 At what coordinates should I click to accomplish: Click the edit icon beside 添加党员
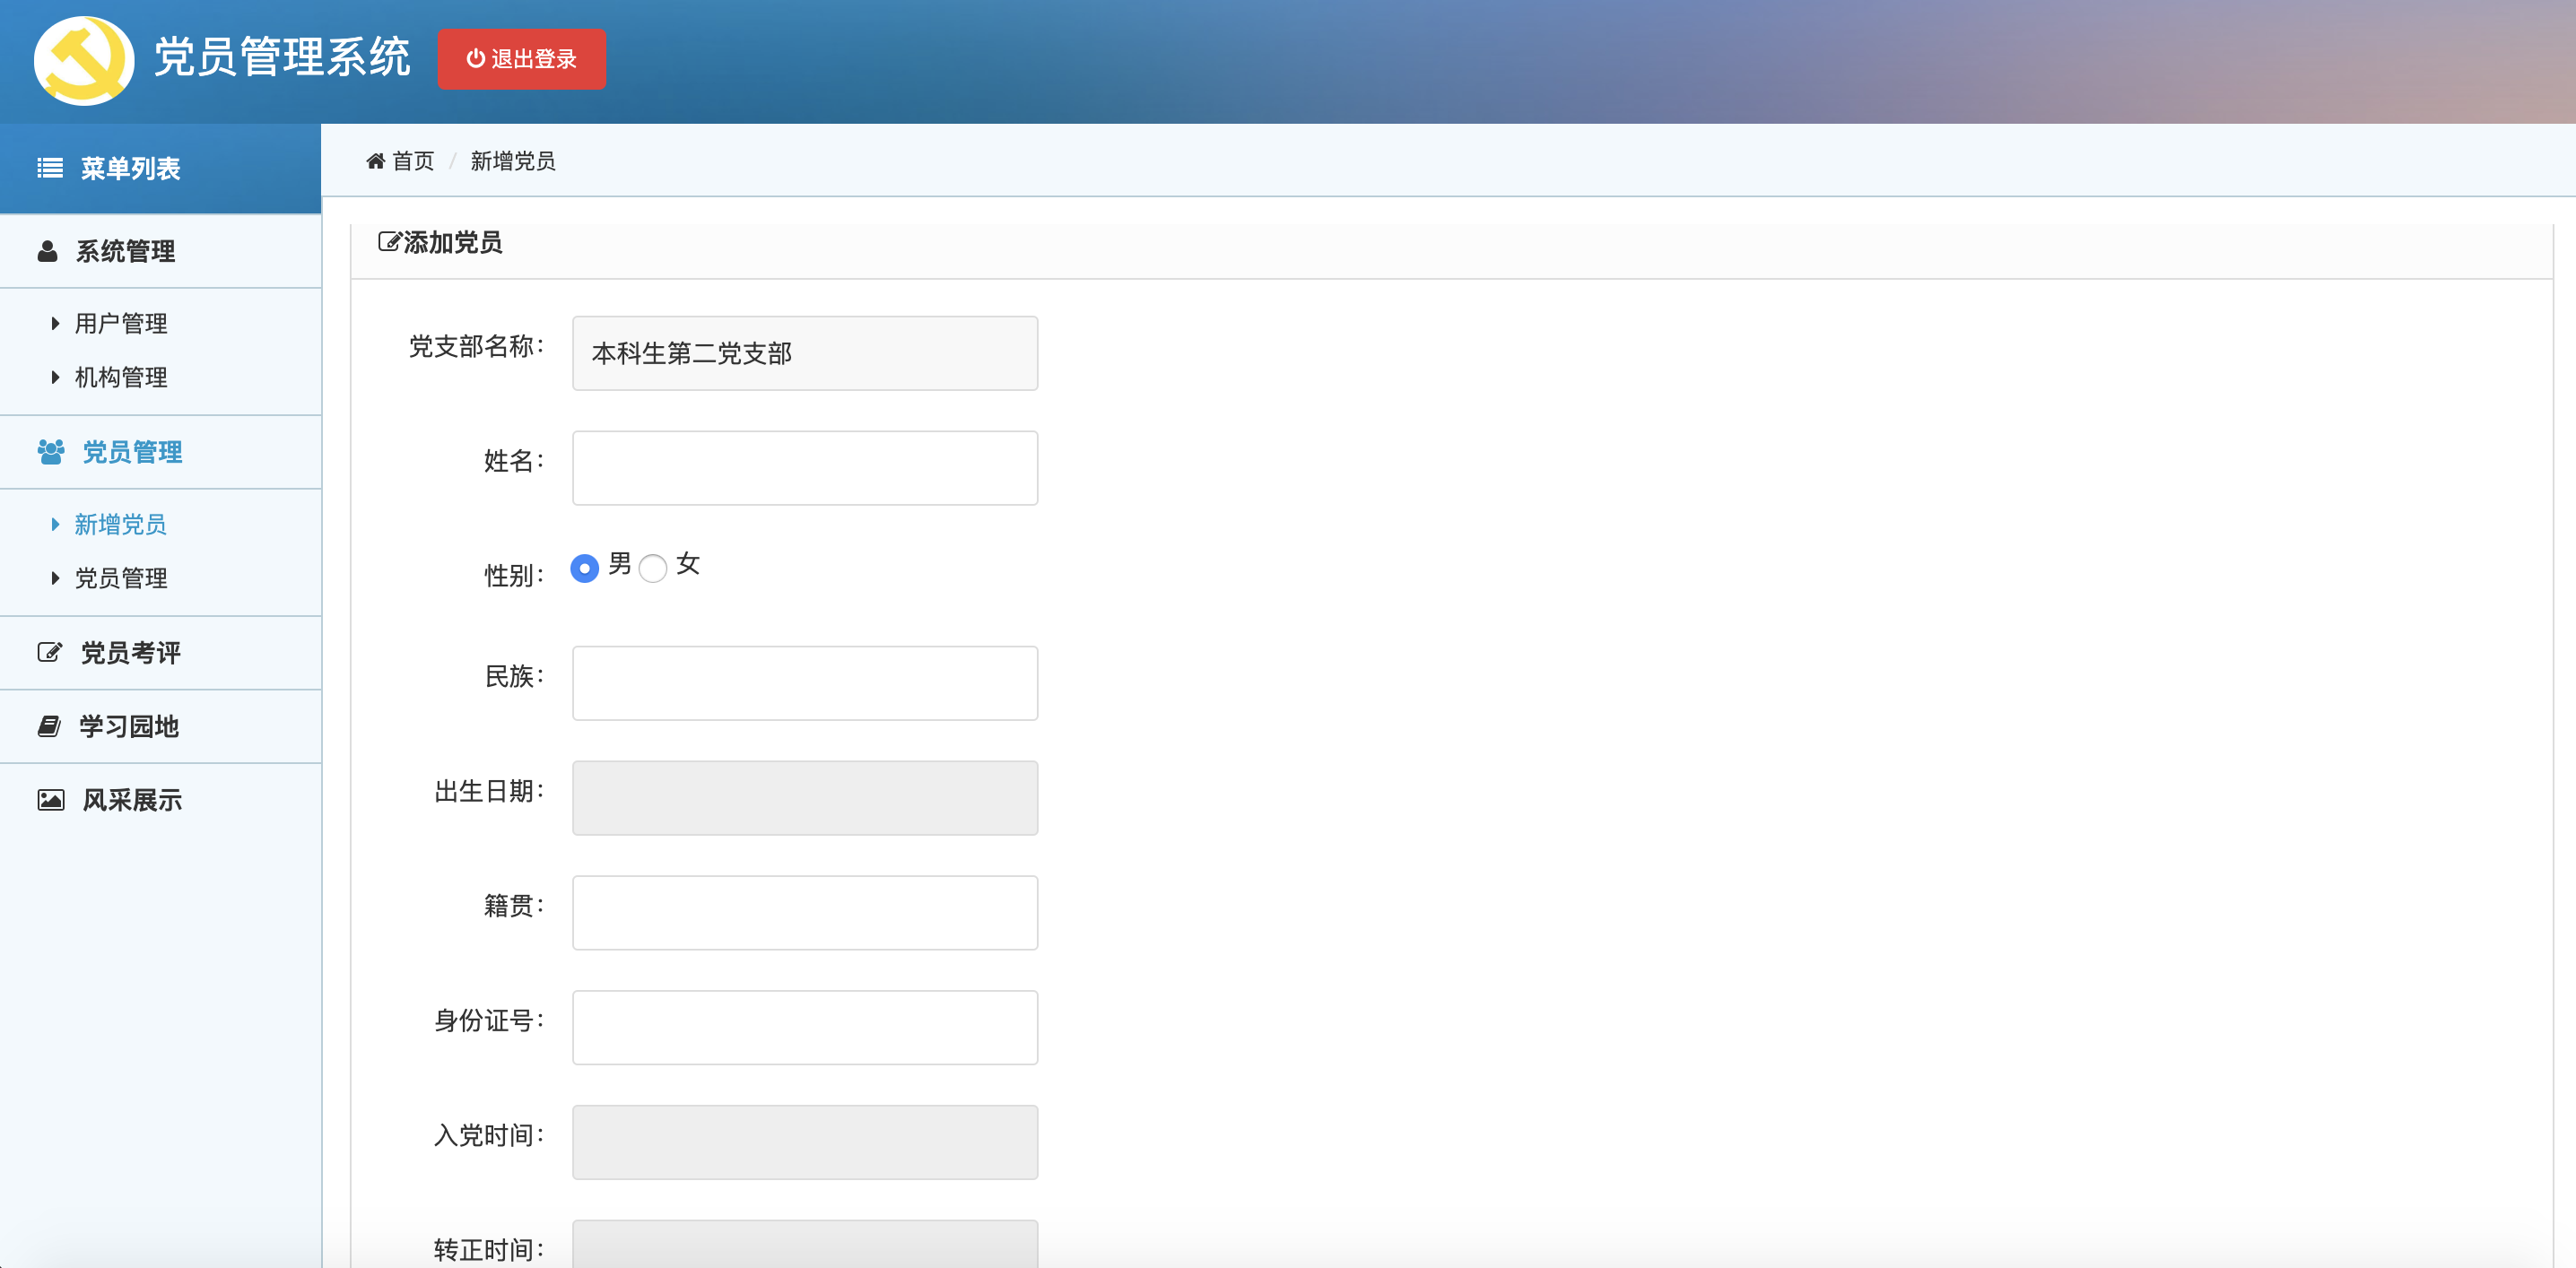(x=389, y=242)
